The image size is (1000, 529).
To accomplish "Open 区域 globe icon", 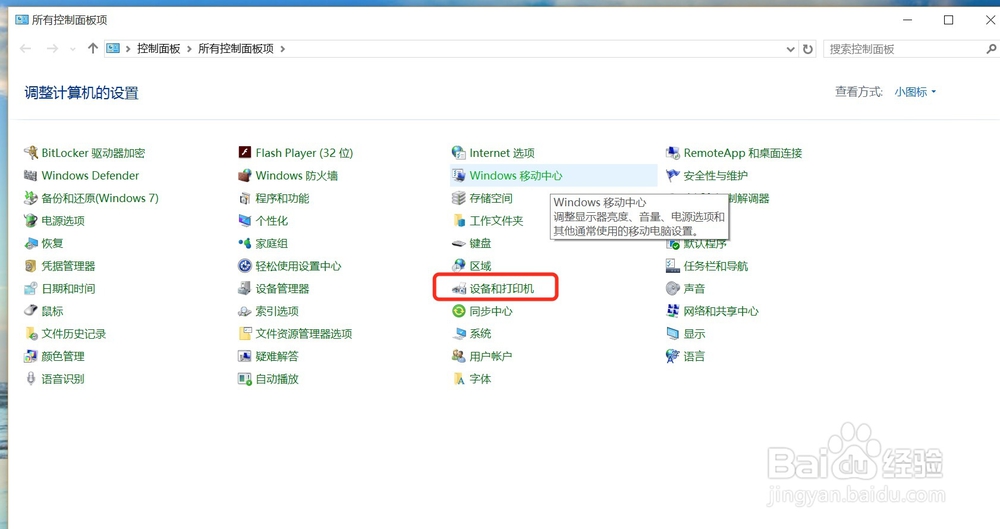I will pyautogui.click(x=459, y=265).
